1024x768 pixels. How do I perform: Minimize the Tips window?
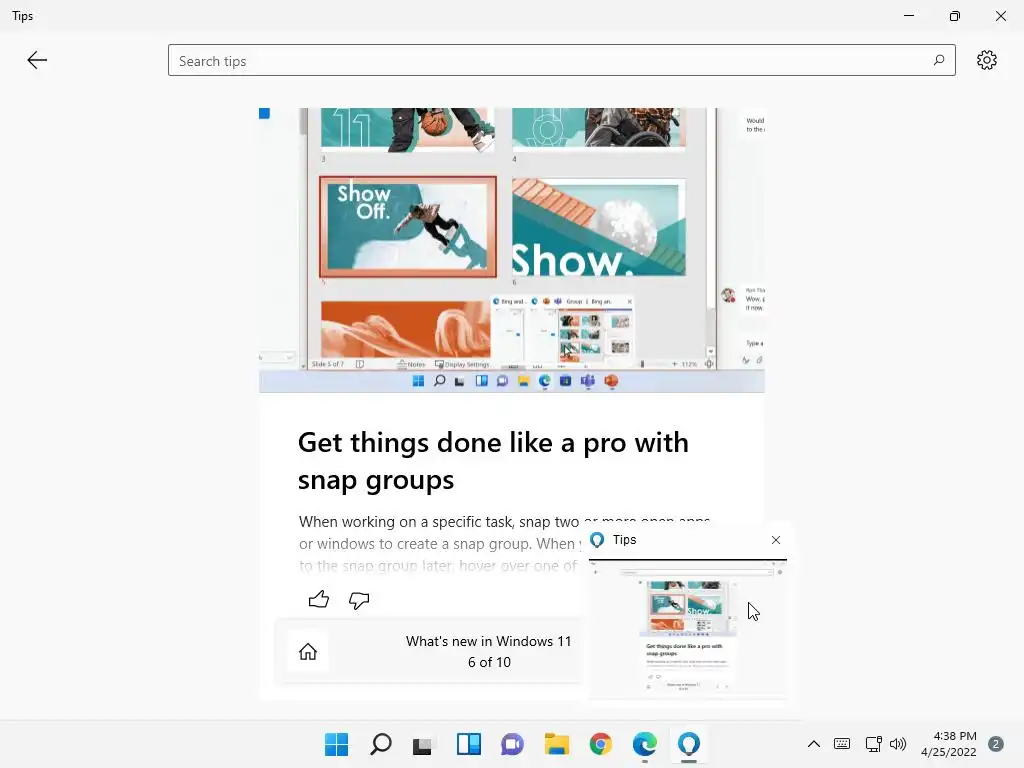point(908,16)
